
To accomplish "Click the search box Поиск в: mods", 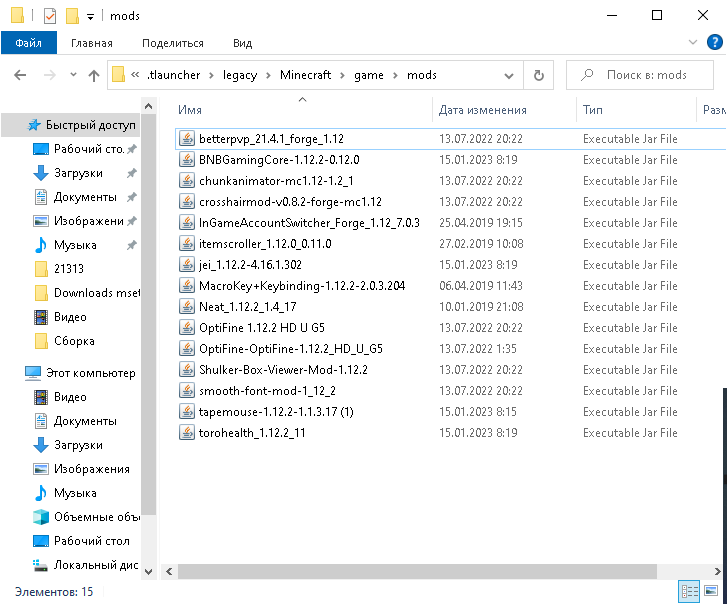I will click(640, 75).
